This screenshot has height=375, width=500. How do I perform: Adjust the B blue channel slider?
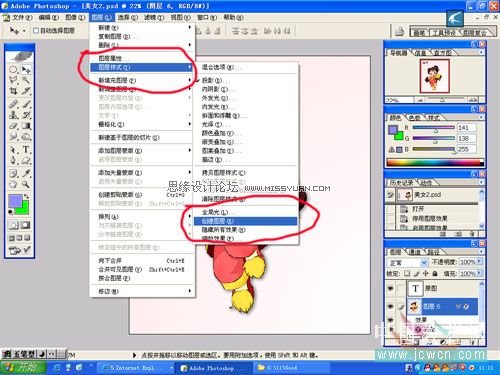point(433,150)
